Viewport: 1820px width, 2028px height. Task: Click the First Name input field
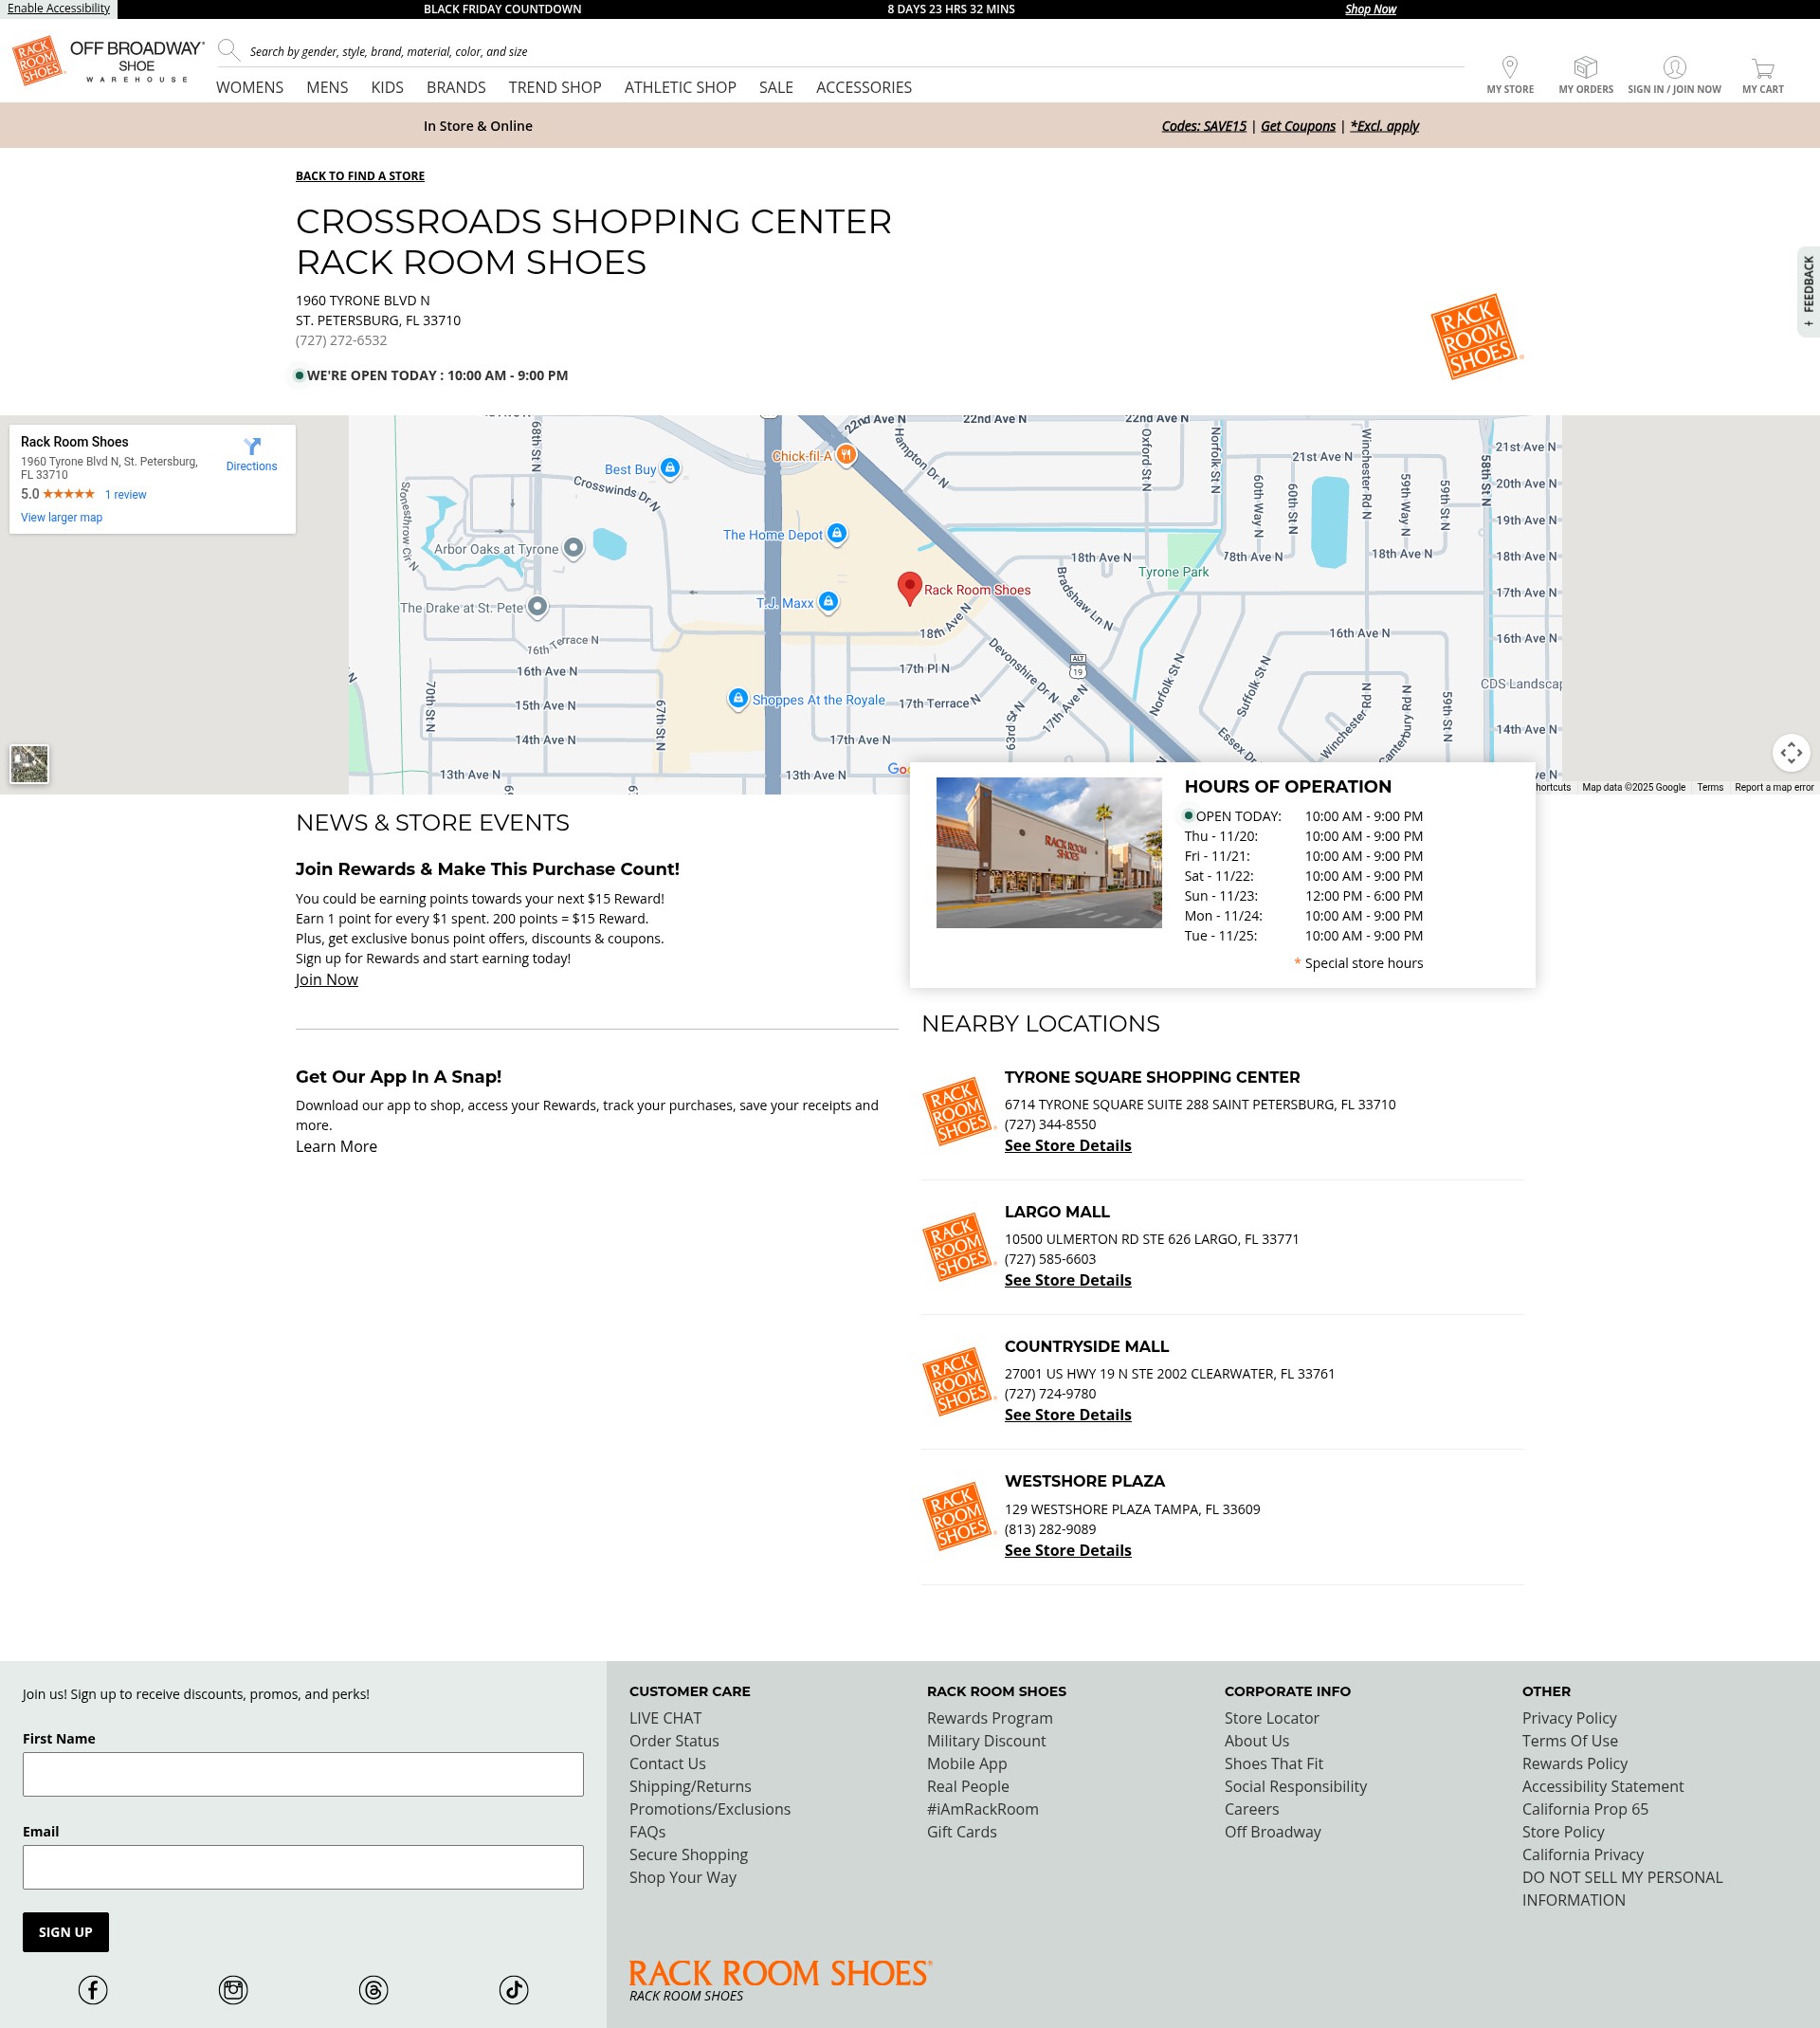coord(303,1774)
